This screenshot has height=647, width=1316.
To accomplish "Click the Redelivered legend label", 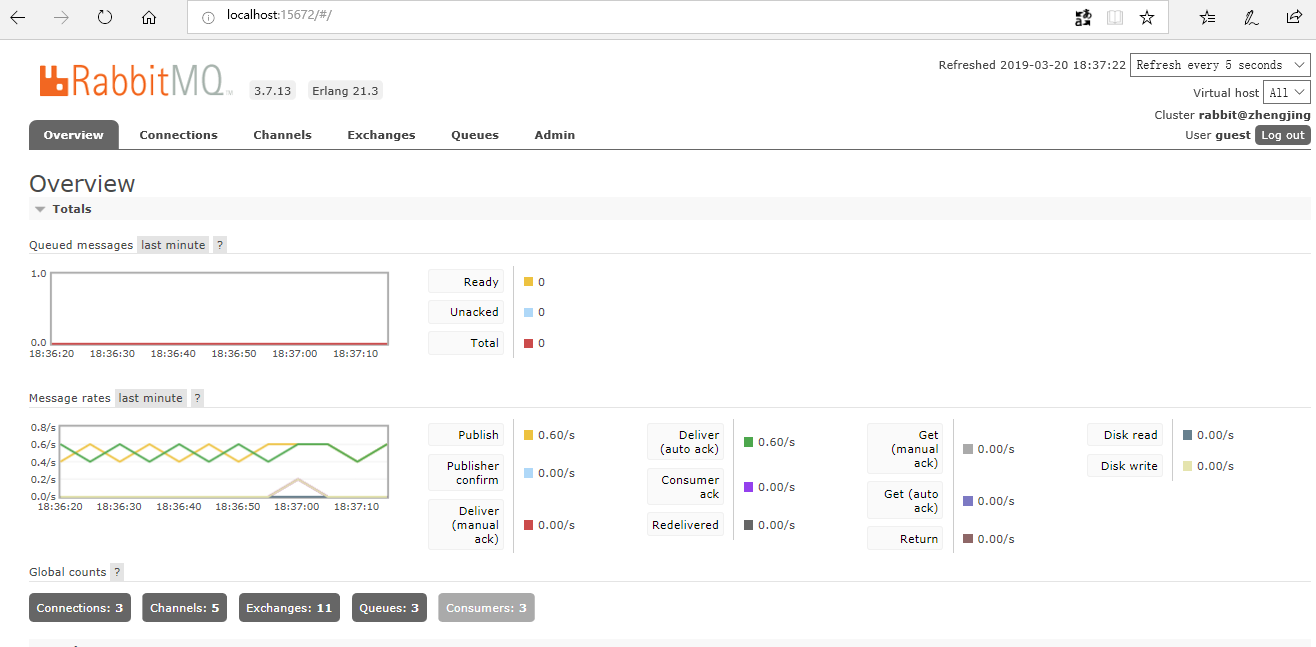I will 686,525.
